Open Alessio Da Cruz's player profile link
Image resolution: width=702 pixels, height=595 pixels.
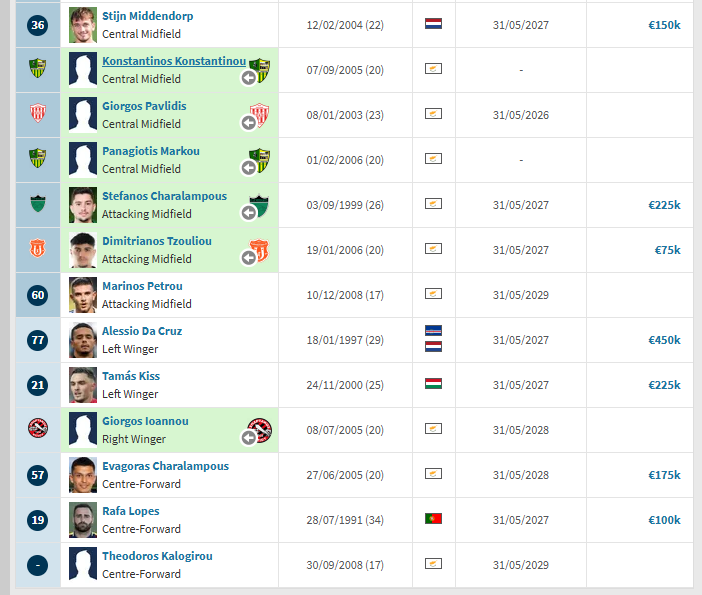click(x=142, y=331)
